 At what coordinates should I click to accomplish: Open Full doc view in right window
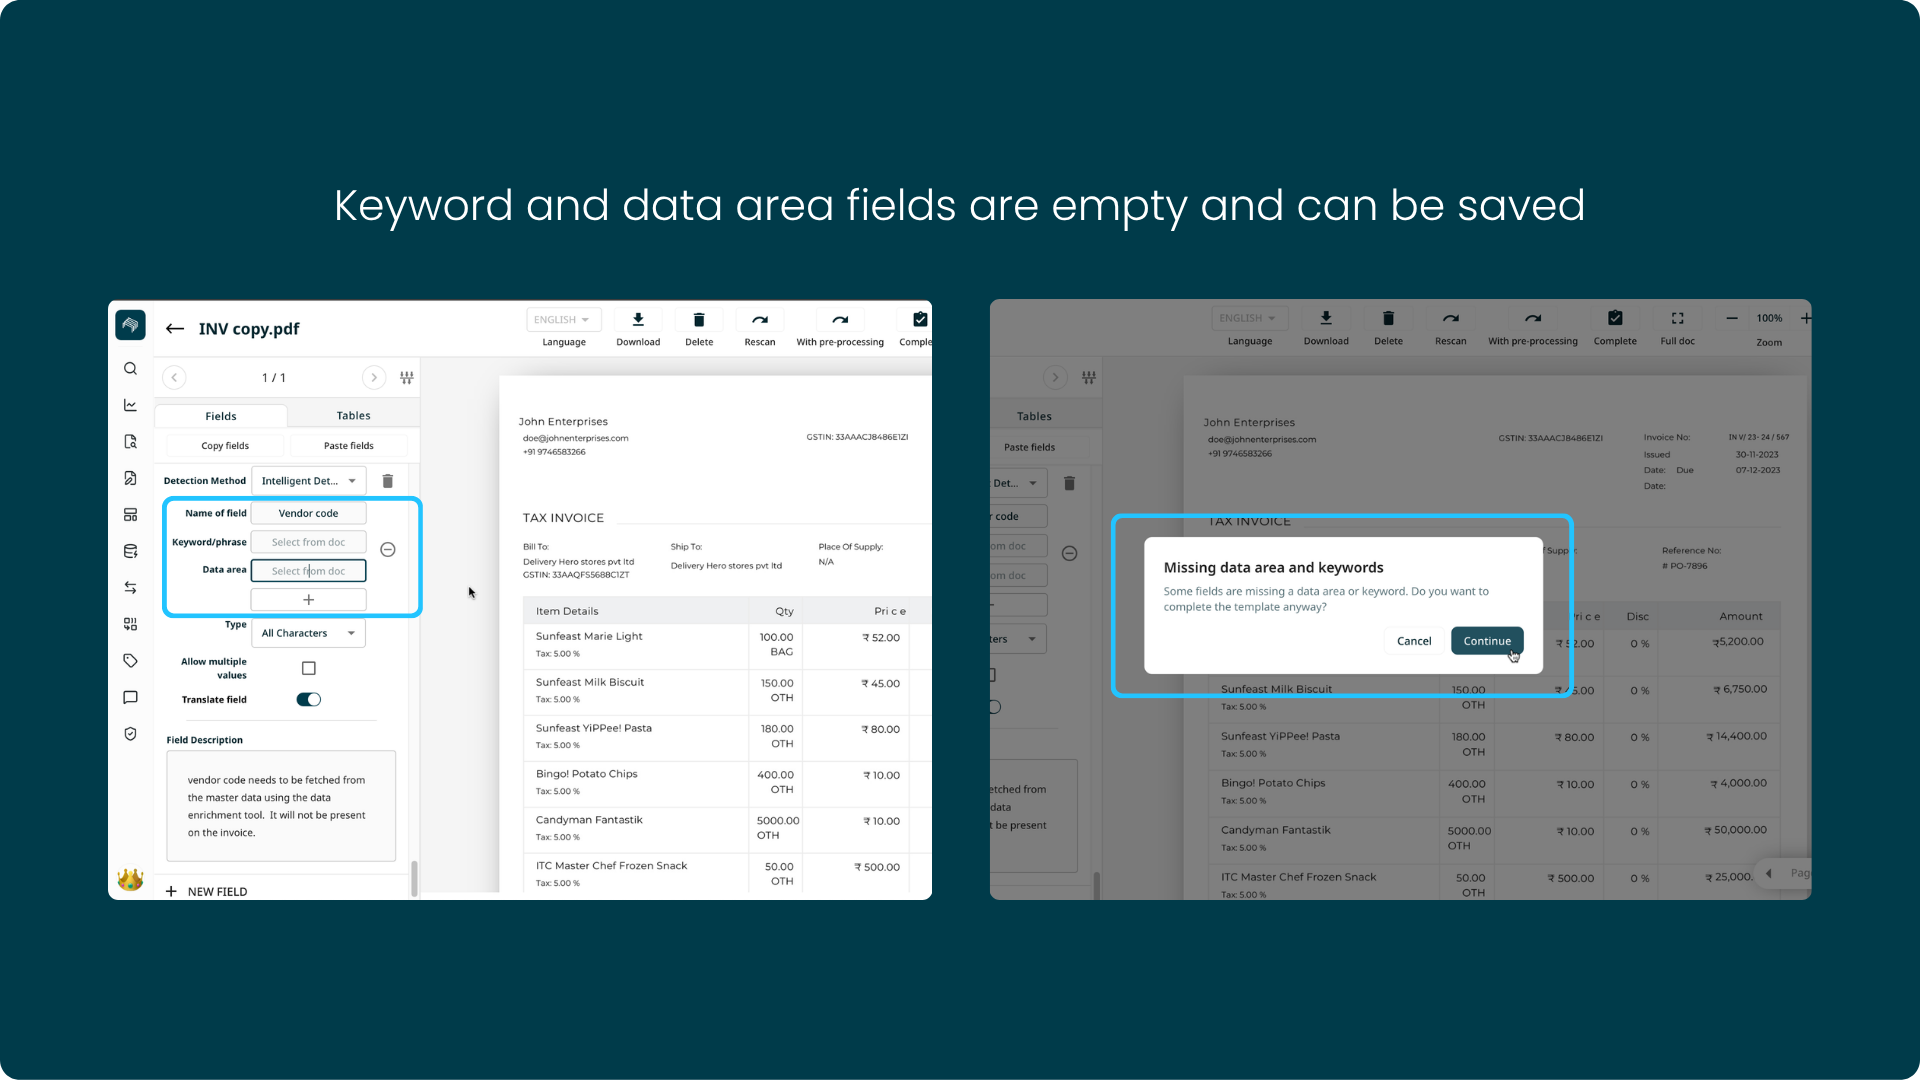click(1678, 318)
